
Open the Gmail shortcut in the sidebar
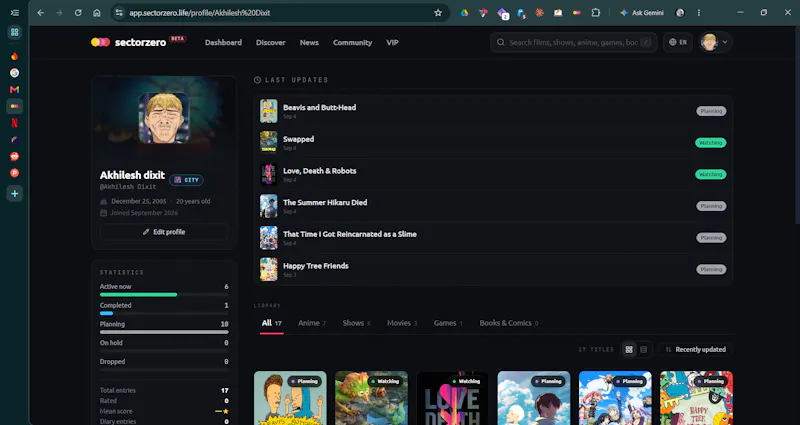point(14,90)
